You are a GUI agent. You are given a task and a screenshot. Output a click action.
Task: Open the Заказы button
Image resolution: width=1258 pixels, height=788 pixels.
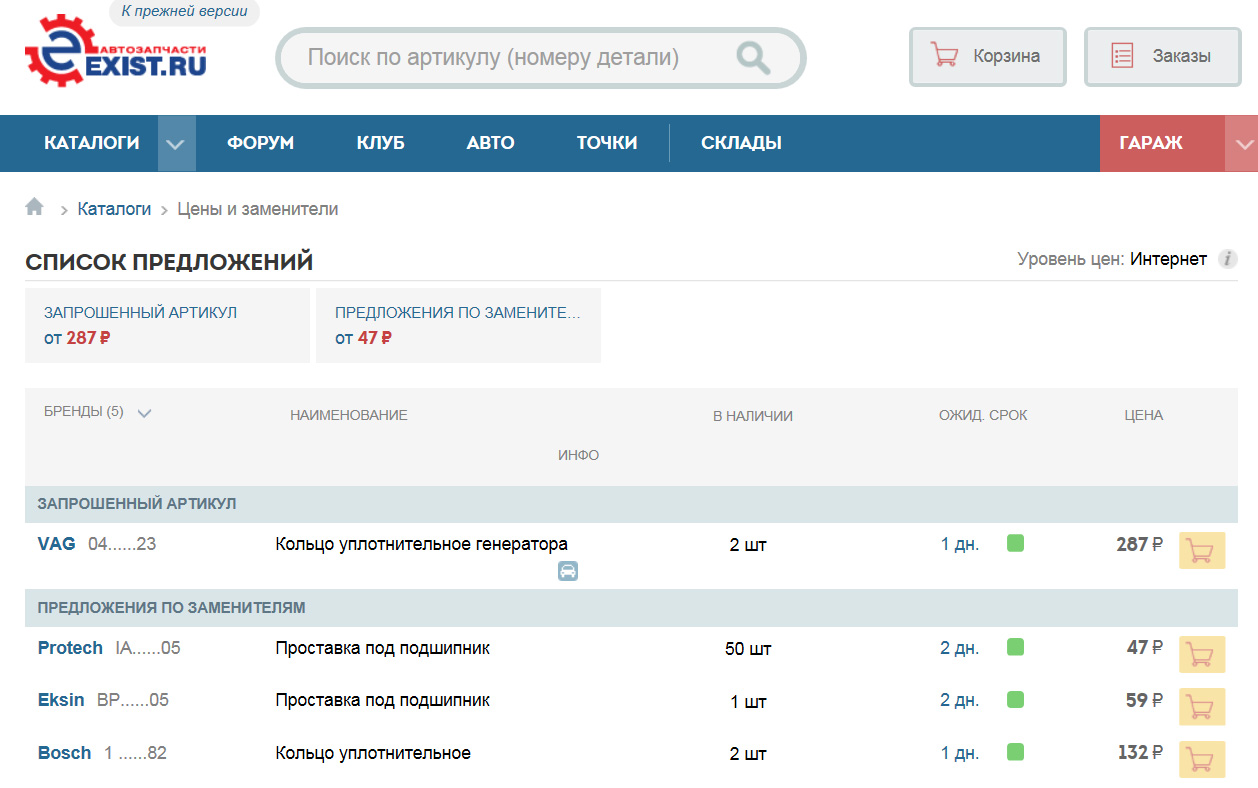(x=1162, y=56)
